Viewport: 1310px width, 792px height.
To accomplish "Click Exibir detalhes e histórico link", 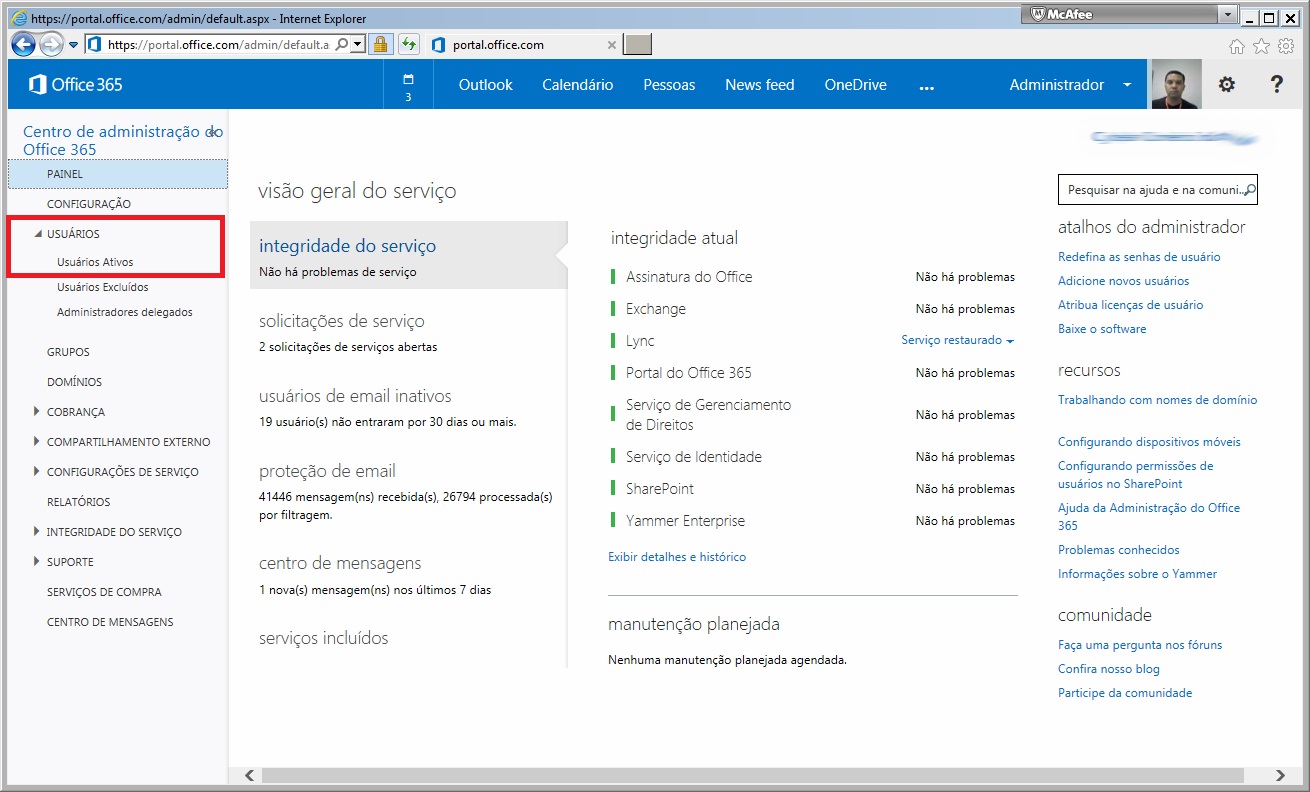I will [677, 557].
